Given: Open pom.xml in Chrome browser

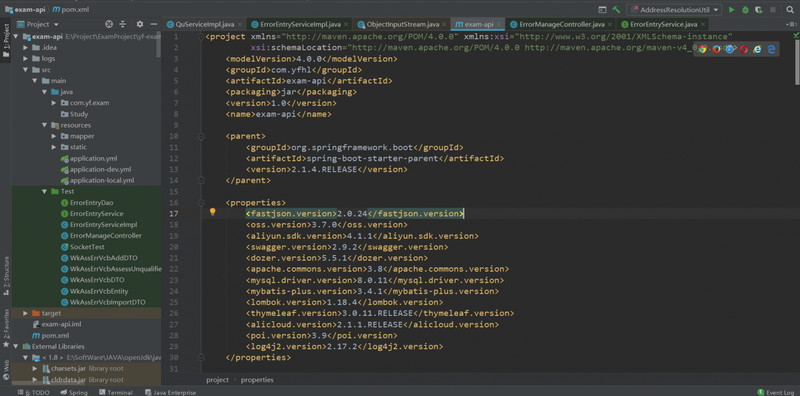Looking at the screenshot, I should [703, 49].
